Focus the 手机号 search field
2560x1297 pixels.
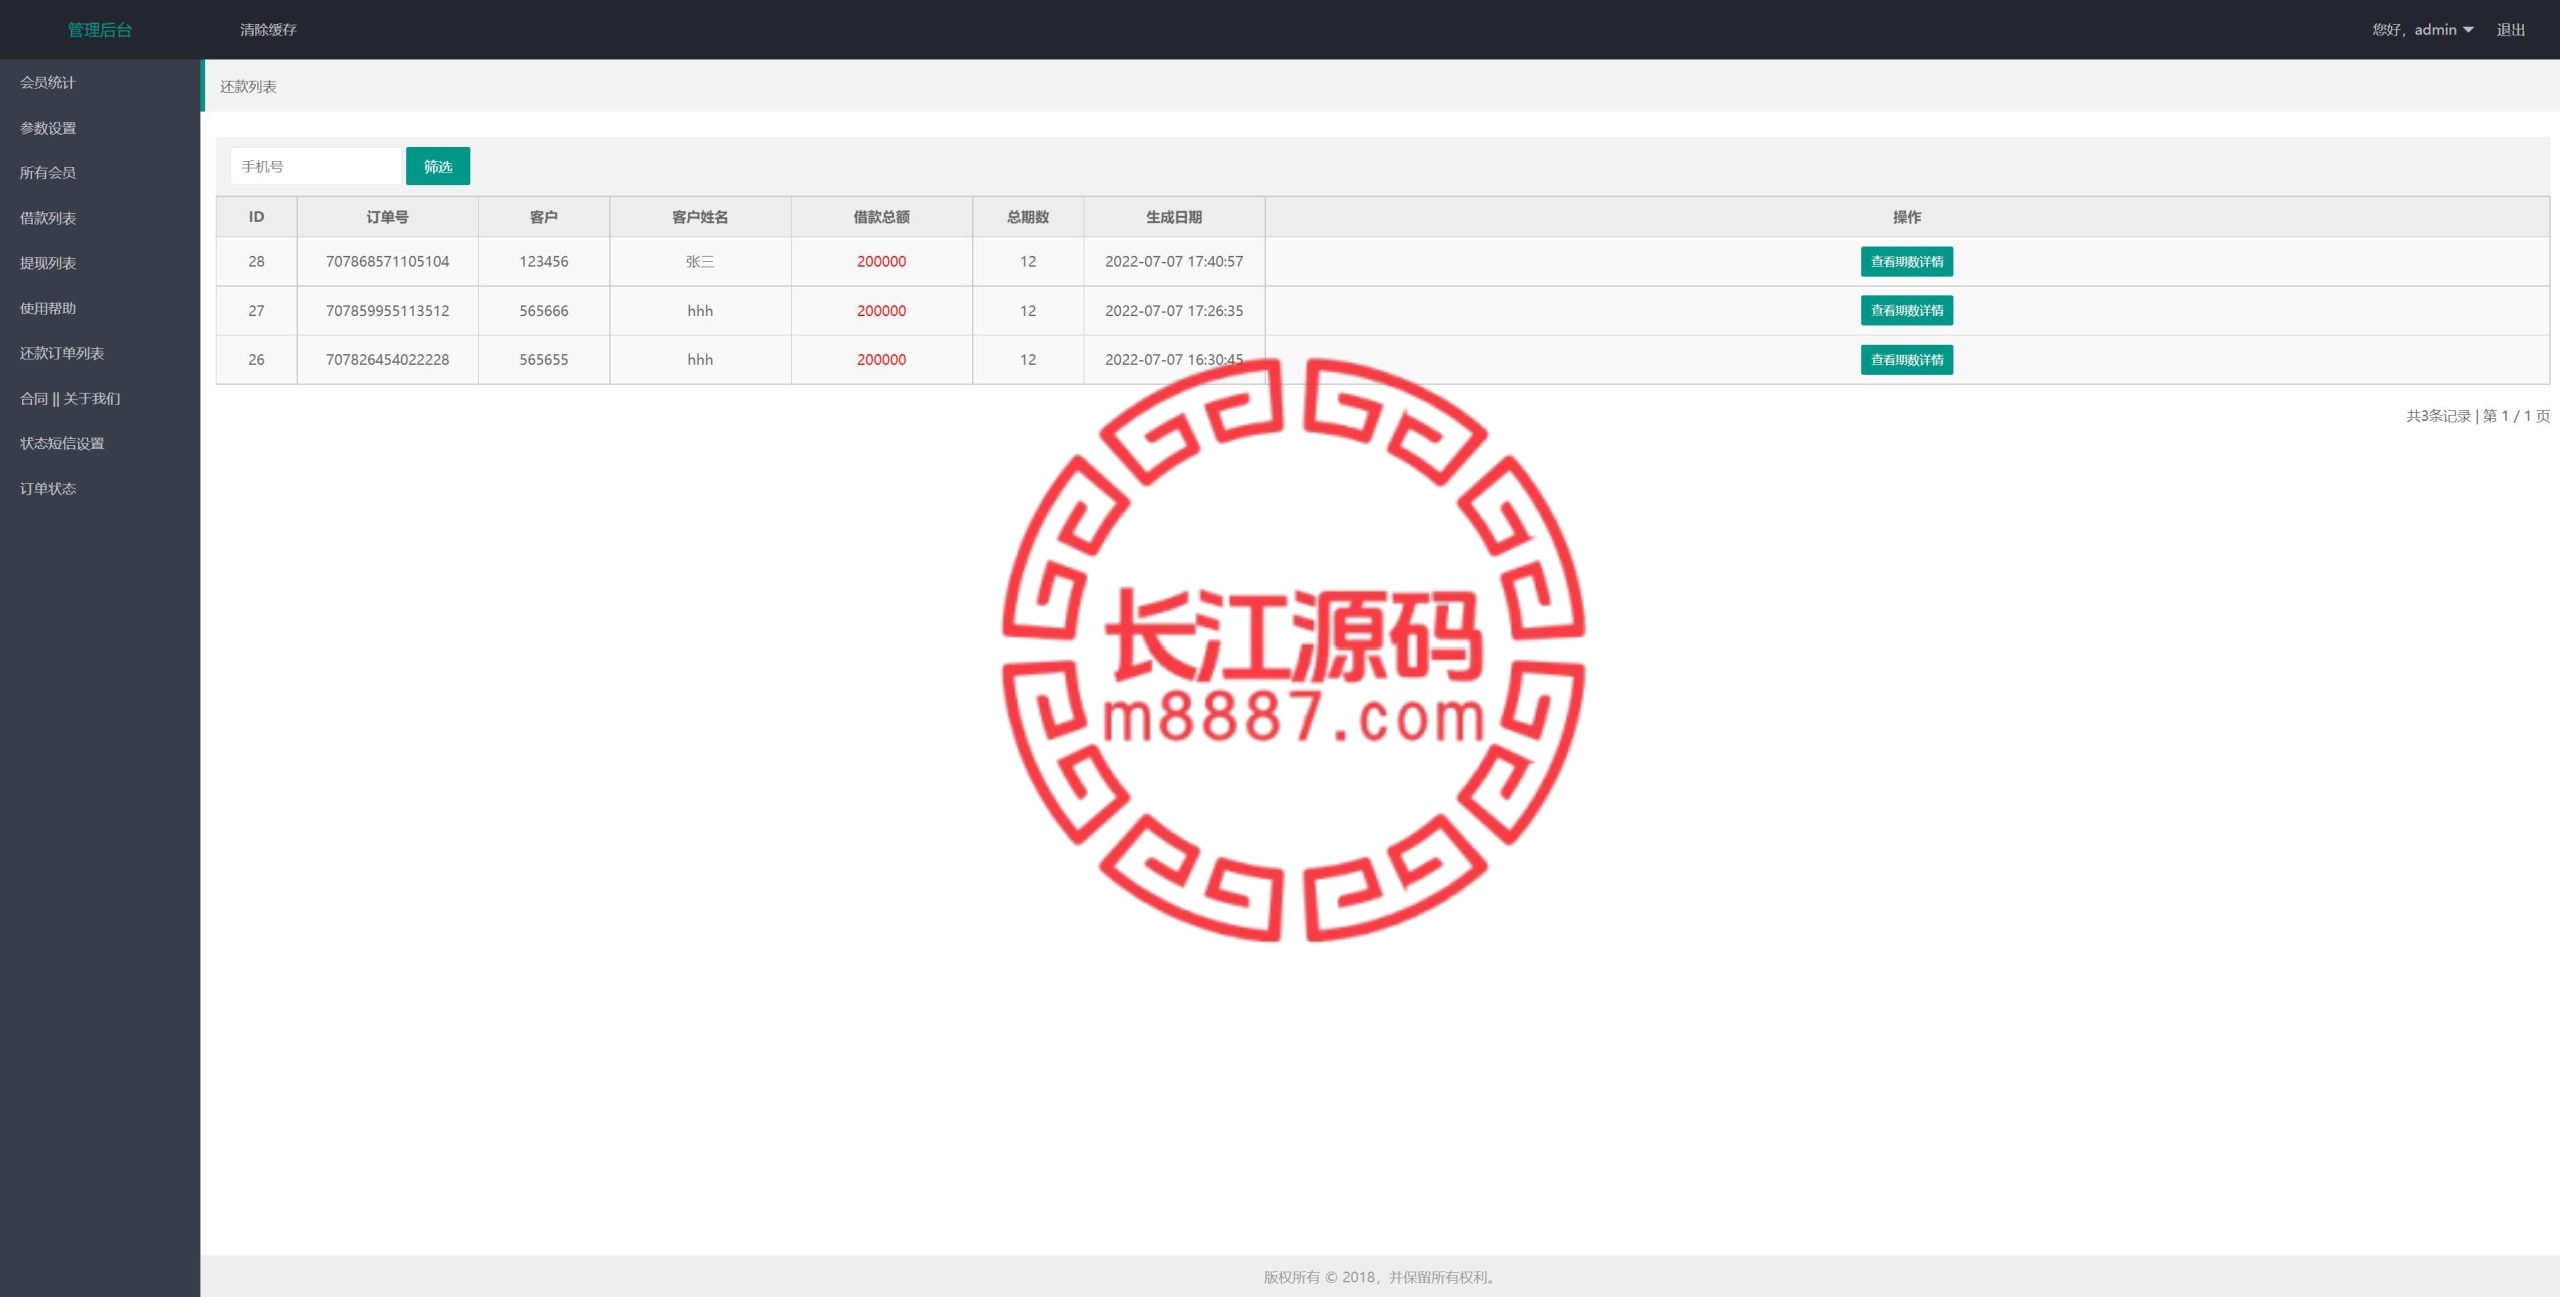(316, 166)
